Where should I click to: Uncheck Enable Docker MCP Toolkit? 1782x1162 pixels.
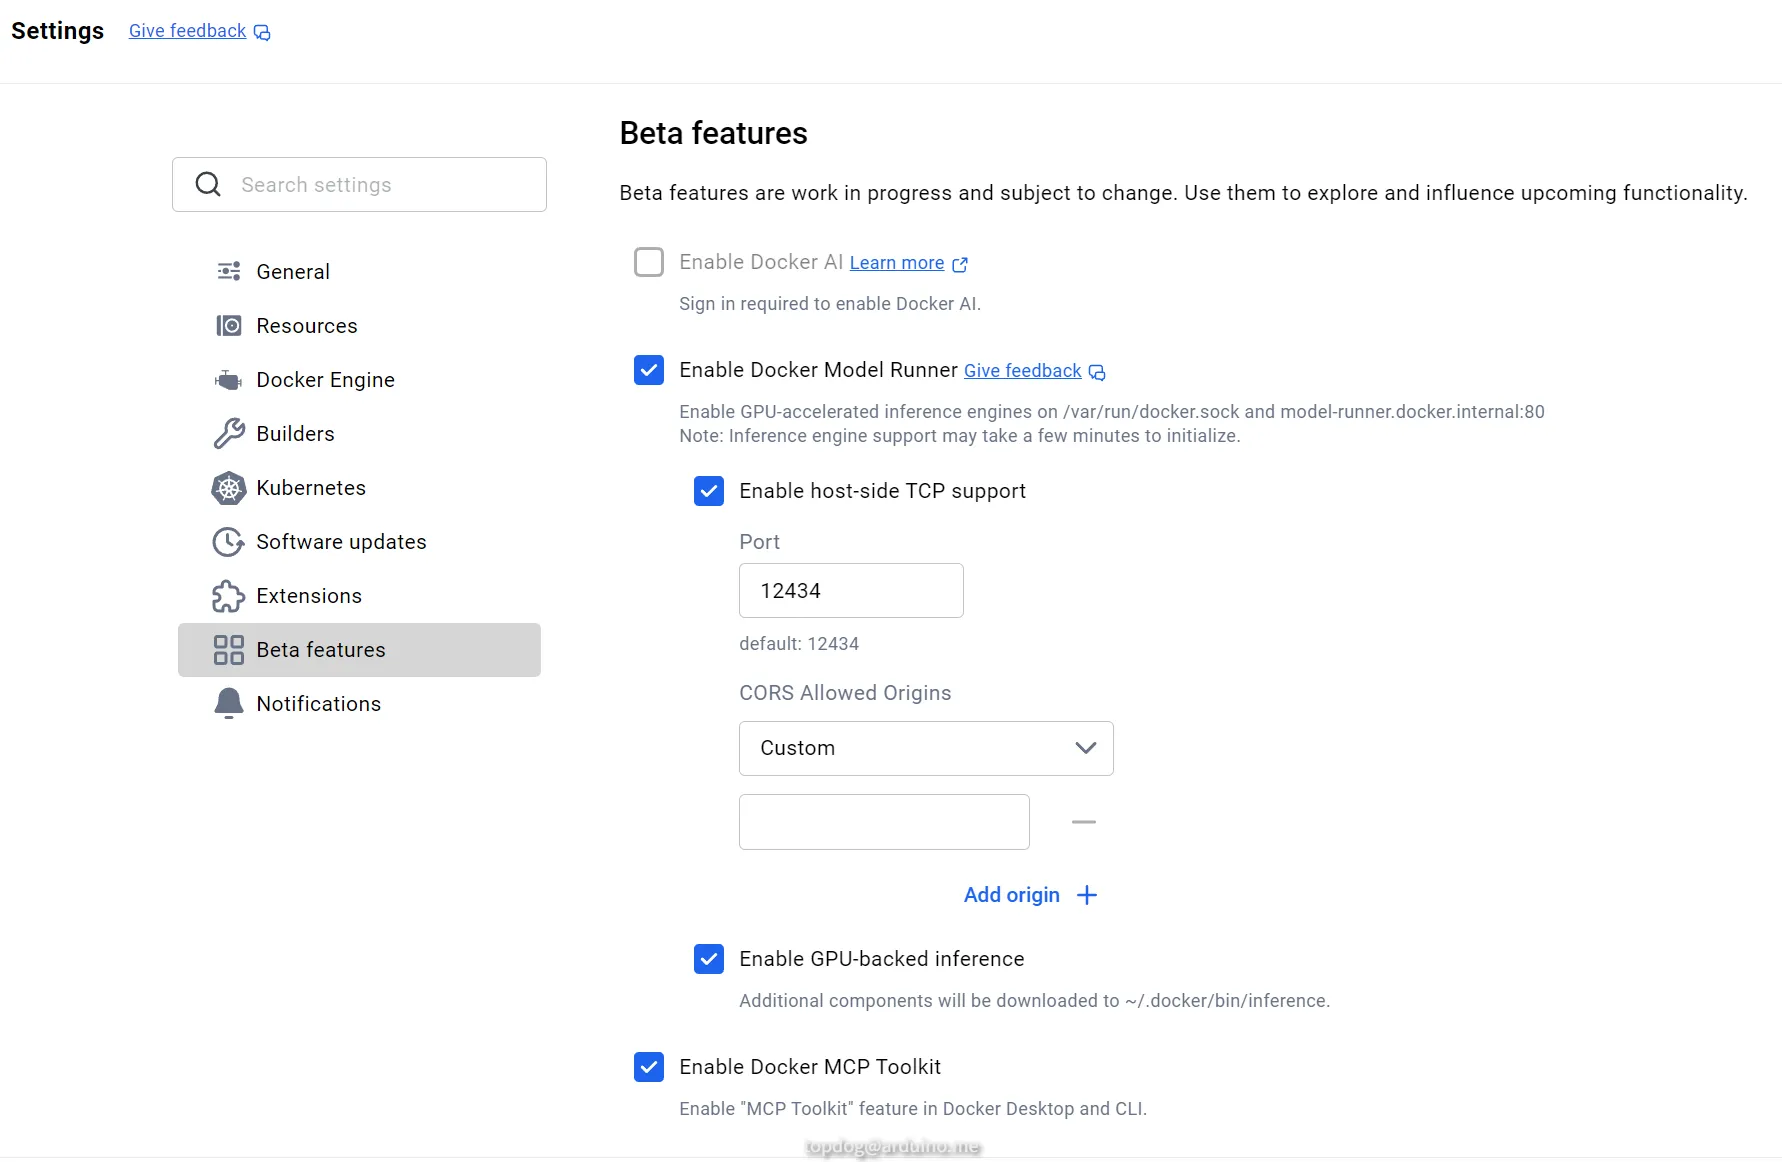coord(649,1067)
